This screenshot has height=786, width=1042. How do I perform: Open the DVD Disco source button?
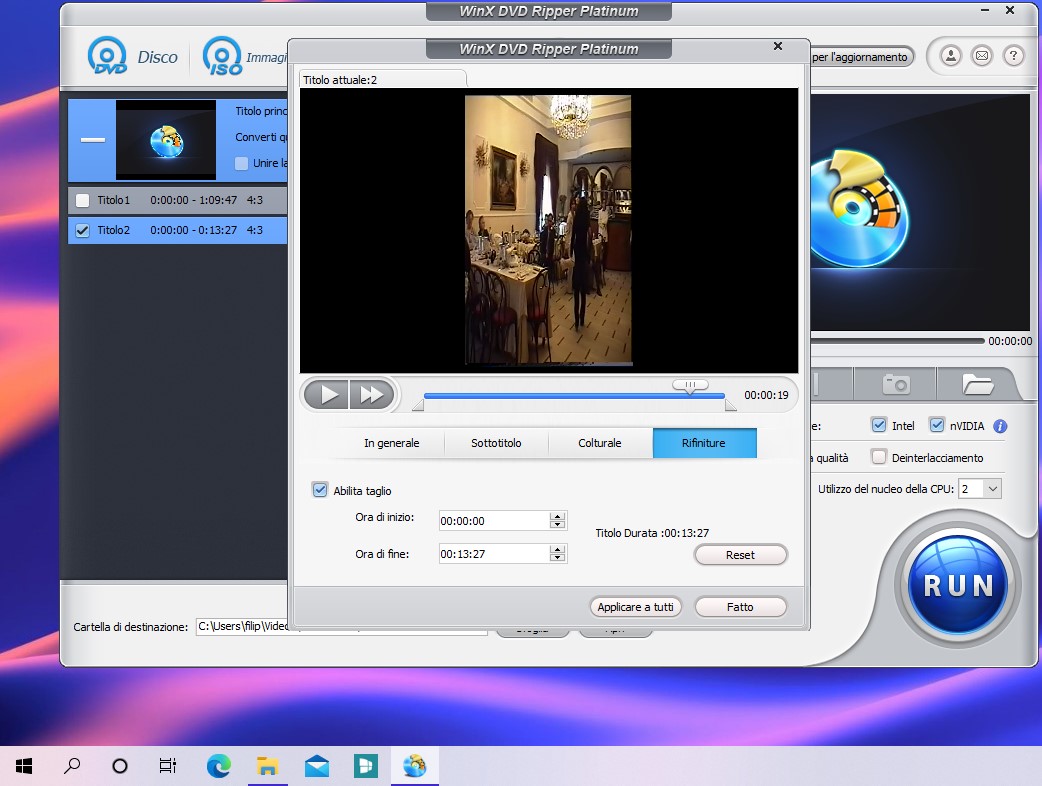click(x=132, y=56)
